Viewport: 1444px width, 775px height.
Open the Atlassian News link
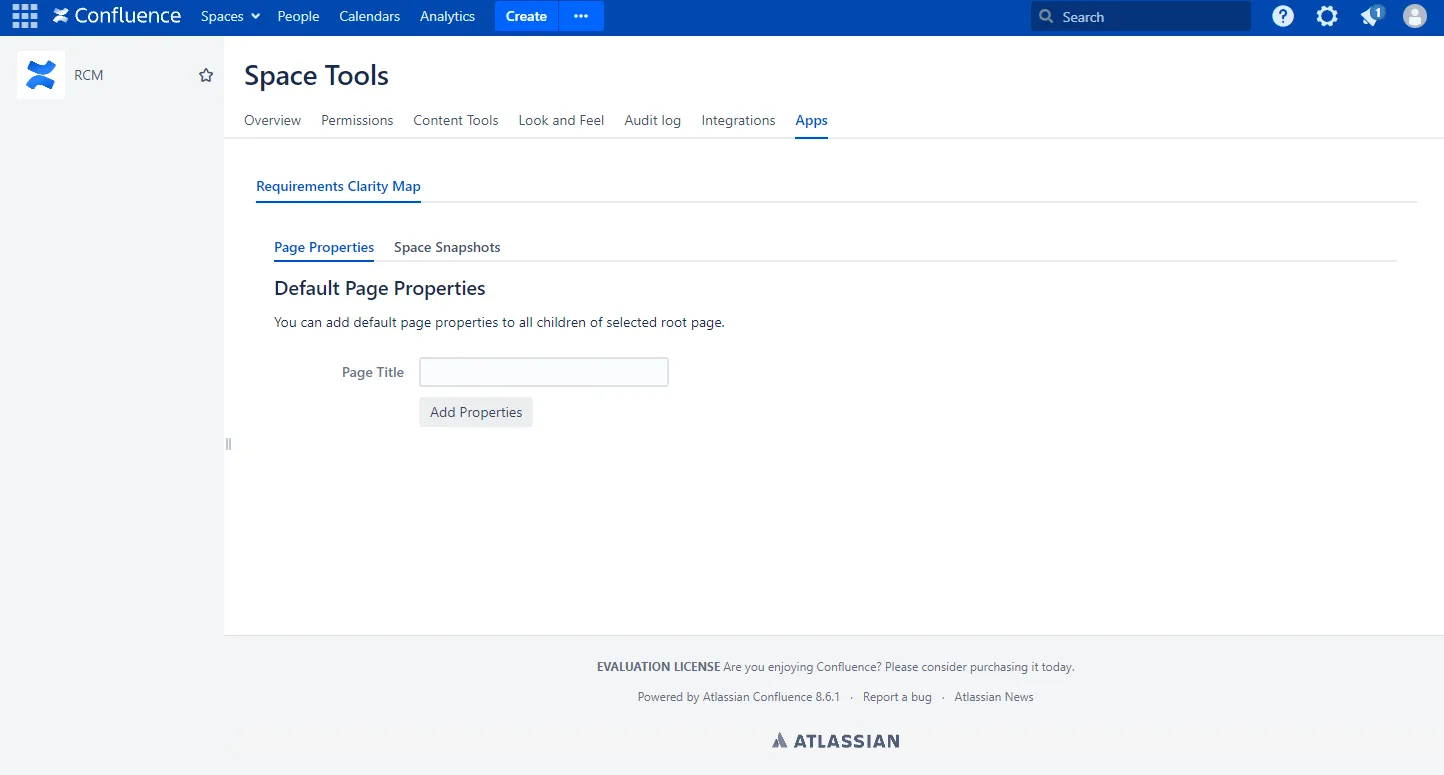click(994, 697)
